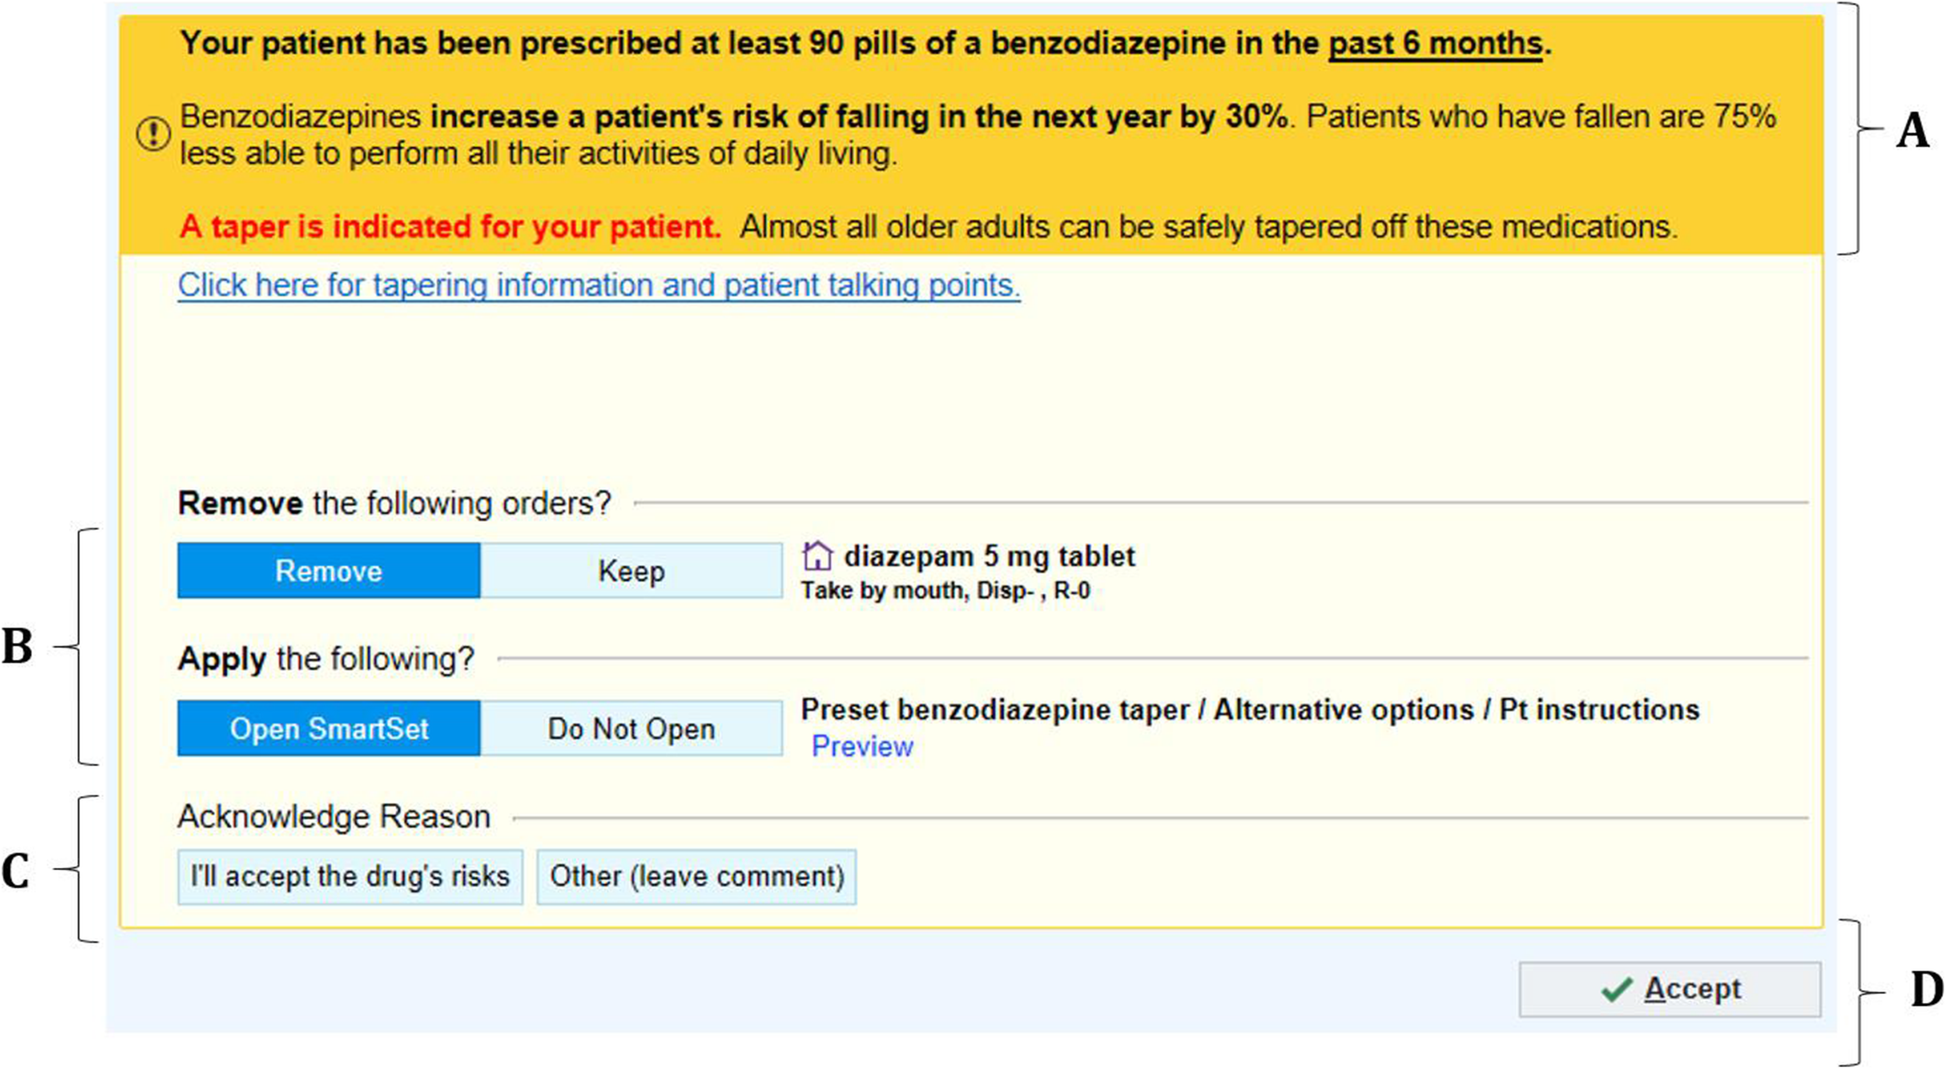Click the exclamation warning icon in yellow banner
Image resolution: width=1946 pixels, height=1069 pixels.
(153, 134)
